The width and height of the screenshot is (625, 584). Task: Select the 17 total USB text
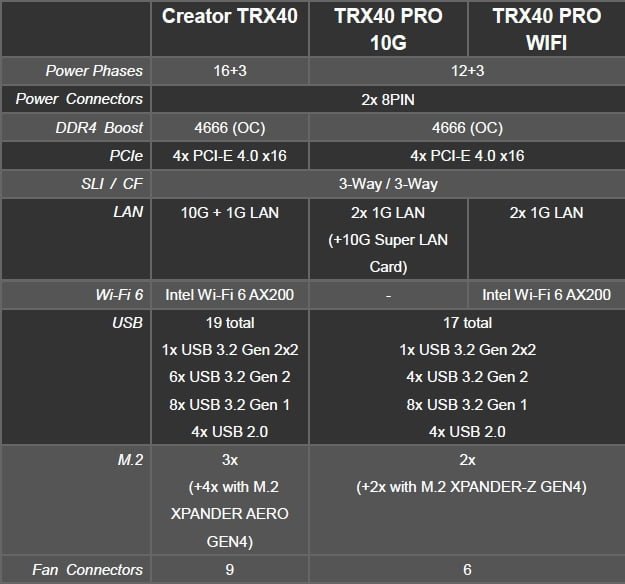click(x=467, y=323)
